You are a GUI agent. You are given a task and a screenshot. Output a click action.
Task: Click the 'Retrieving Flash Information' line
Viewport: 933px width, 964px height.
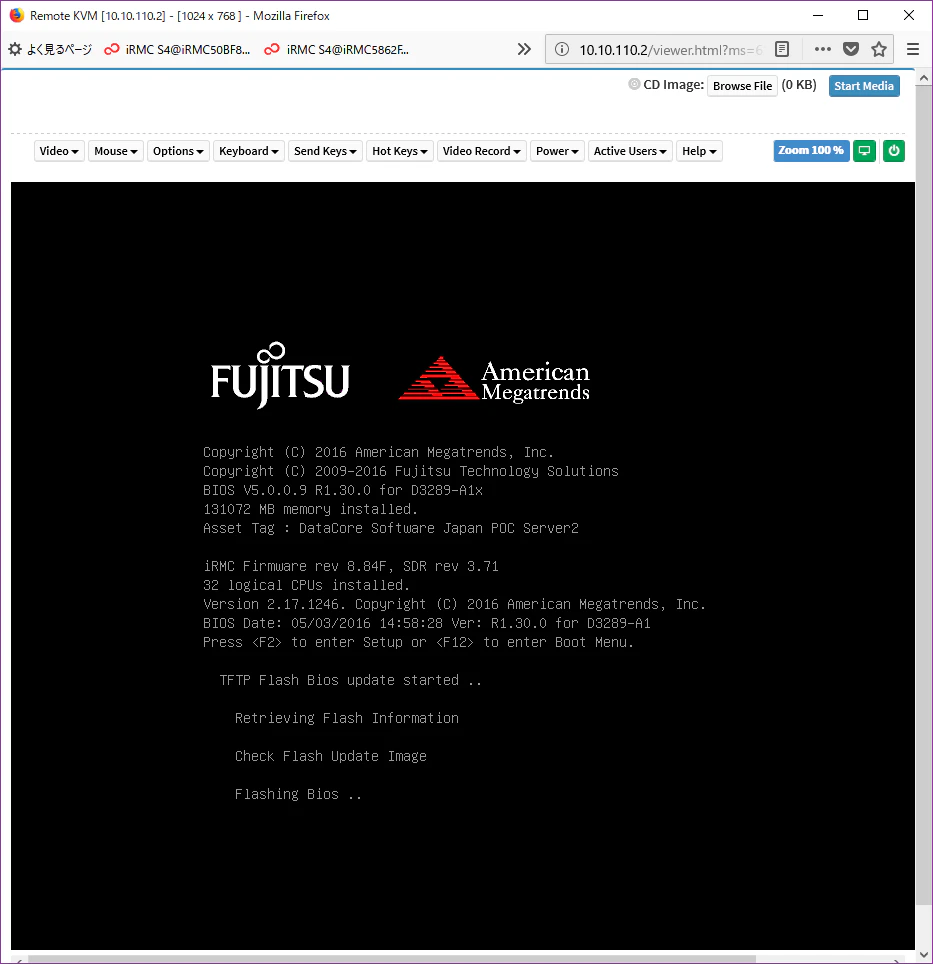click(x=347, y=718)
